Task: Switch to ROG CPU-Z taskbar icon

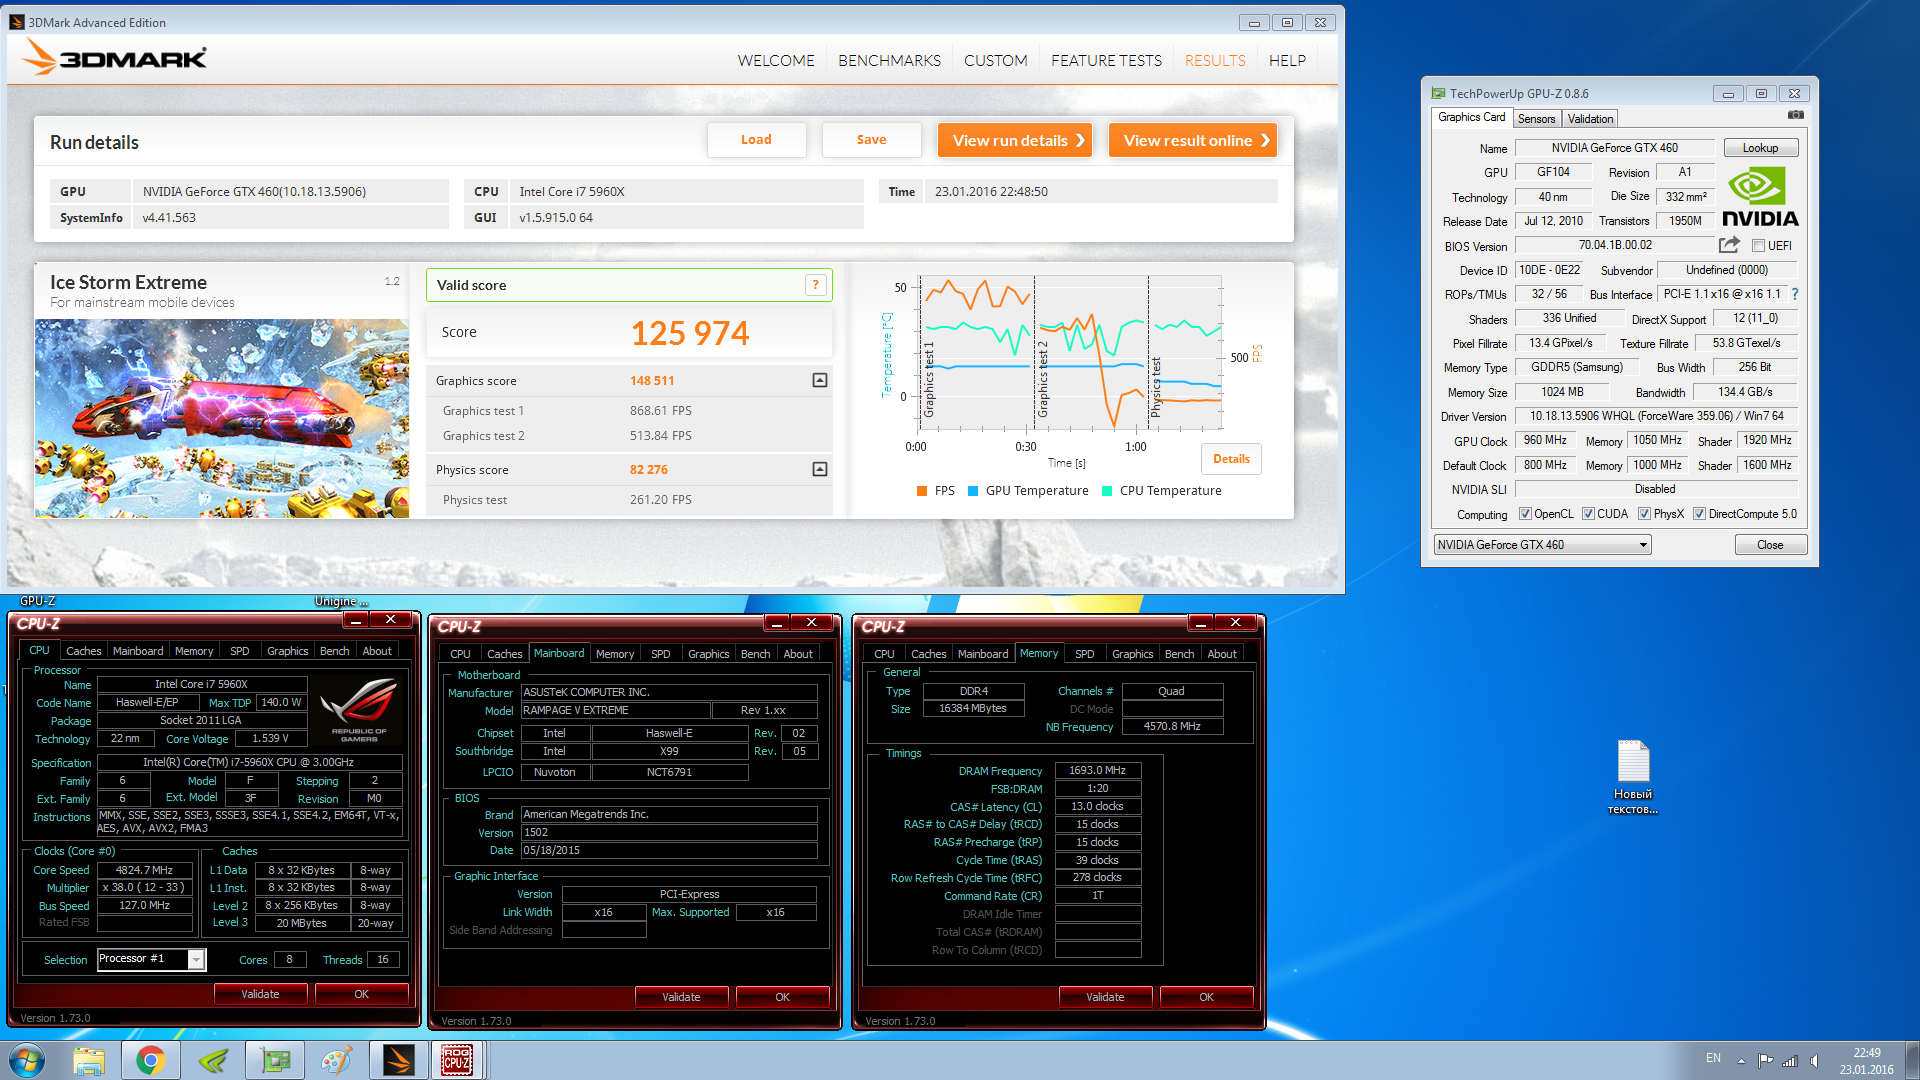Action: tap(458, 1060)
